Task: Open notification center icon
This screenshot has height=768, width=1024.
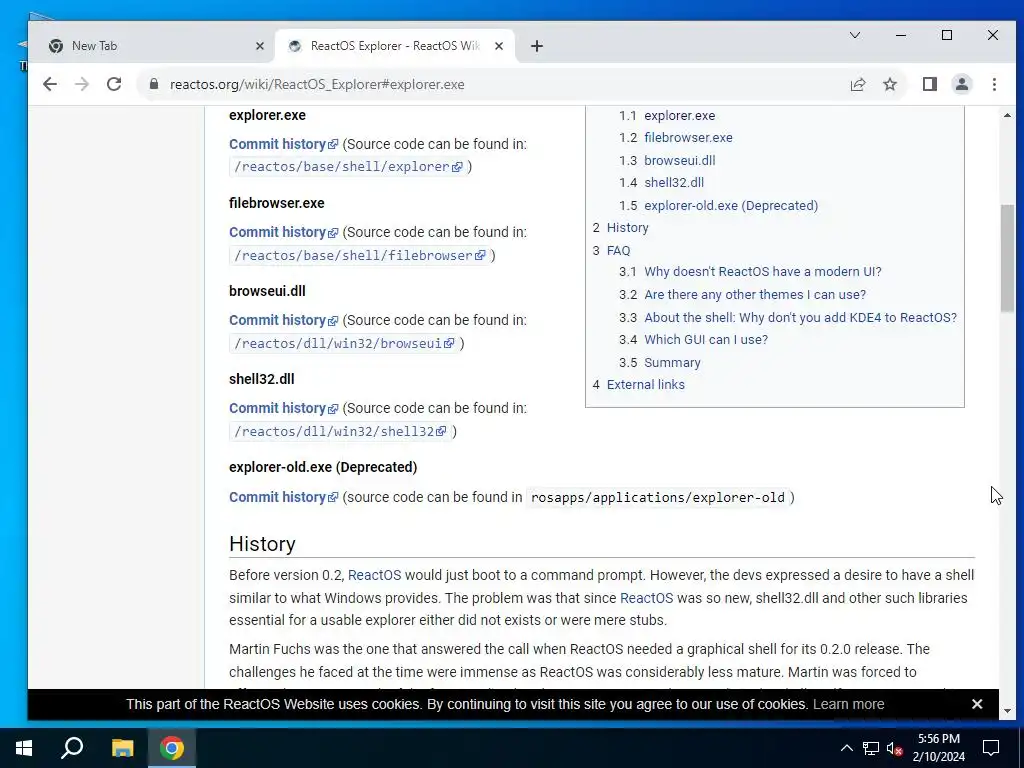Action: pyautogui.click(x=991, y=748)
